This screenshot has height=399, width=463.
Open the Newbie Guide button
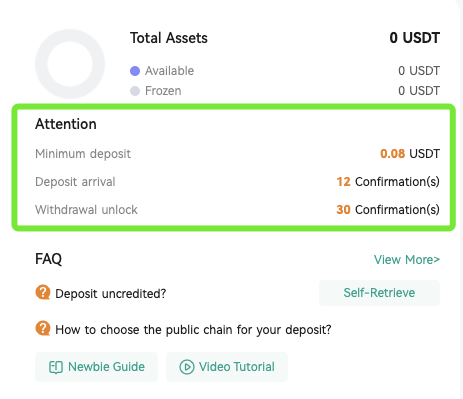point(96,367)
